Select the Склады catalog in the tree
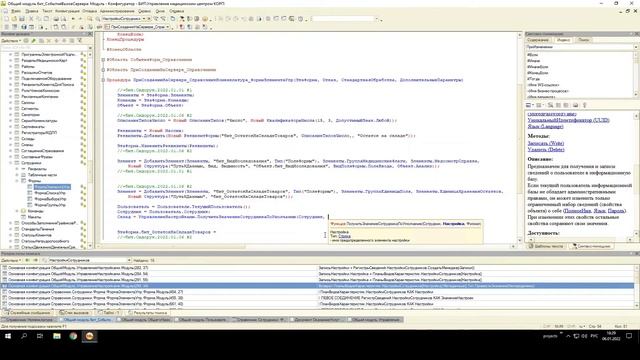 click(x=28, y=139)
